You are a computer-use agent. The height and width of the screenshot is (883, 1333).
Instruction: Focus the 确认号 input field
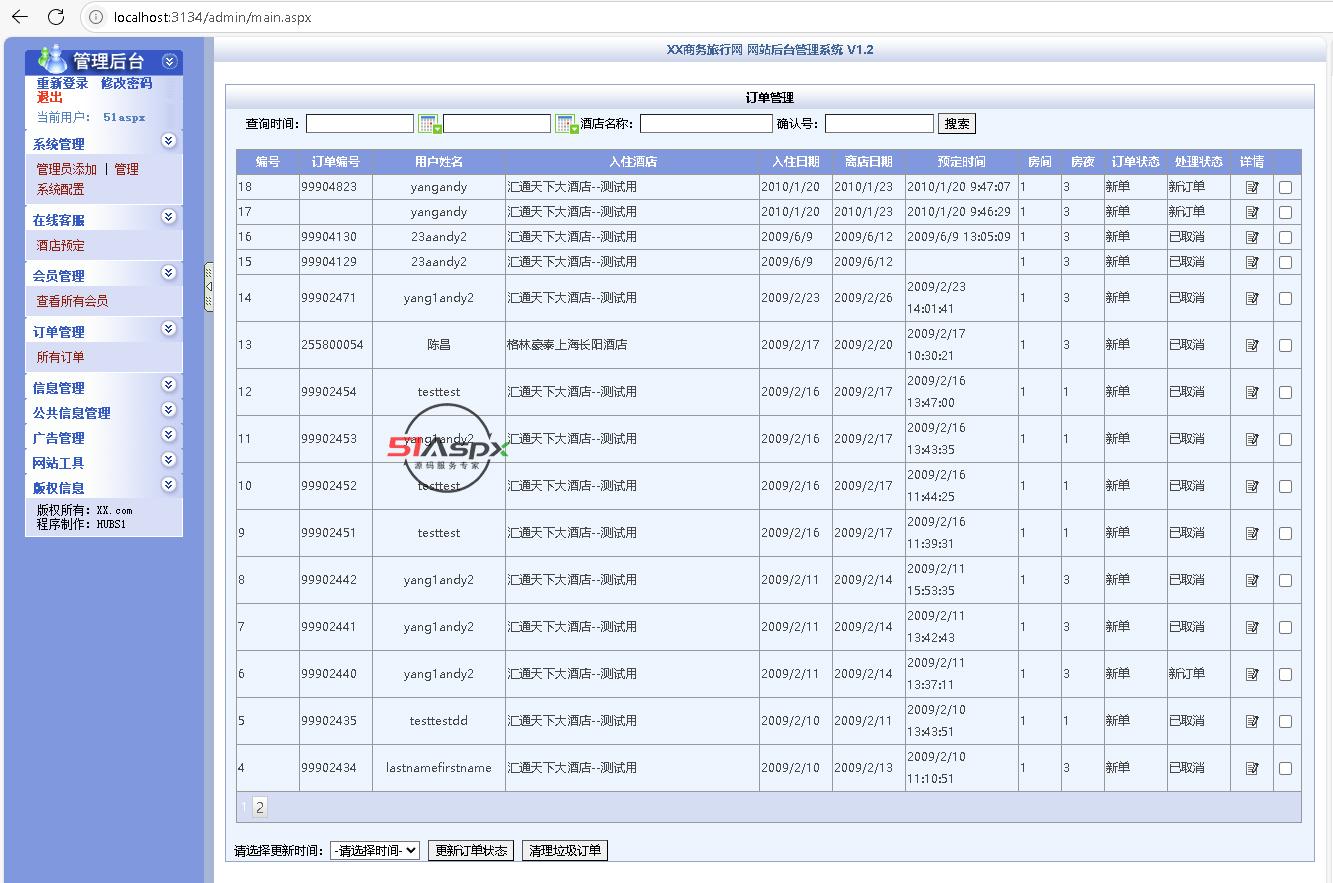click(879, 124)
